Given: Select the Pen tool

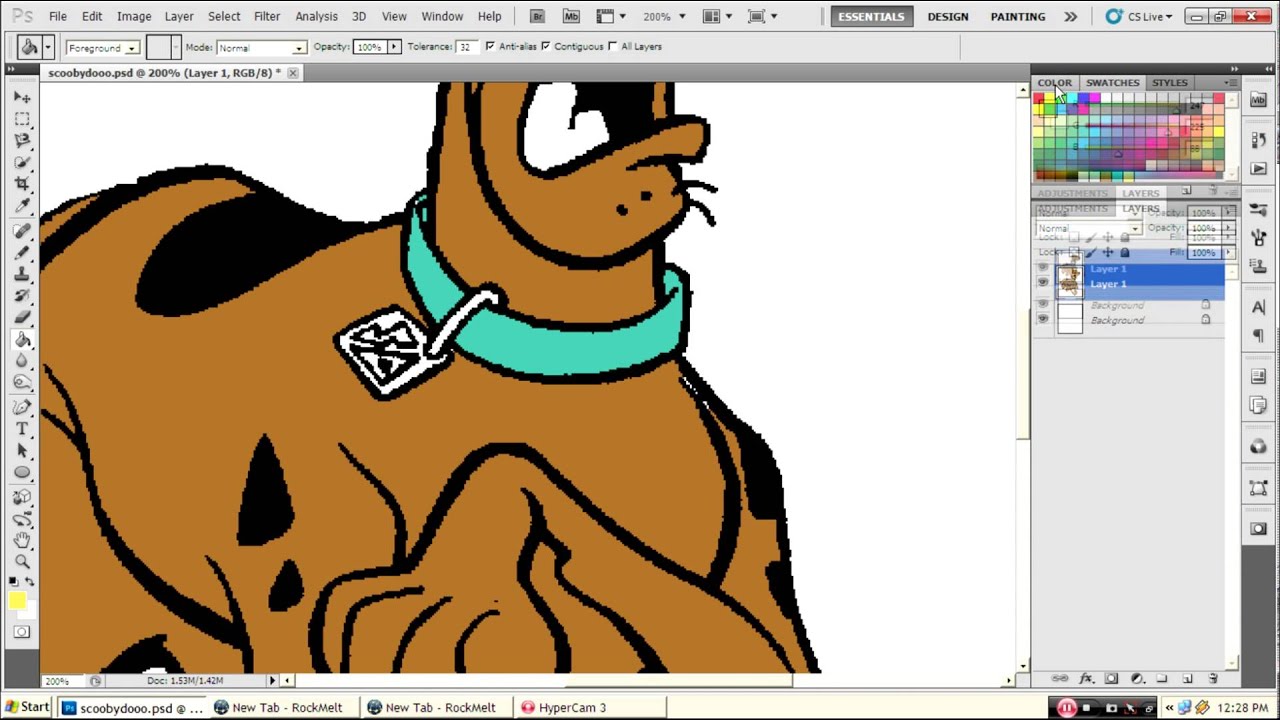Looking at the screenshot, I should 22,408.
